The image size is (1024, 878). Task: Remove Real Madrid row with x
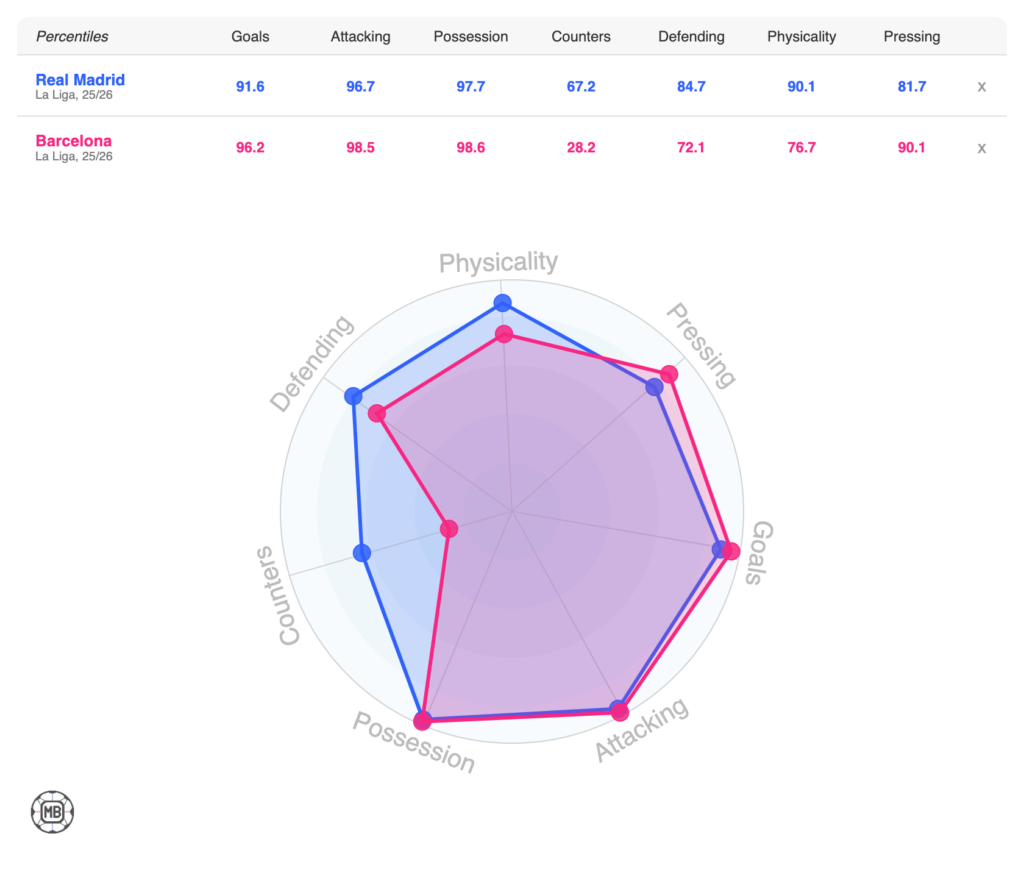click(x=981, y=87)
